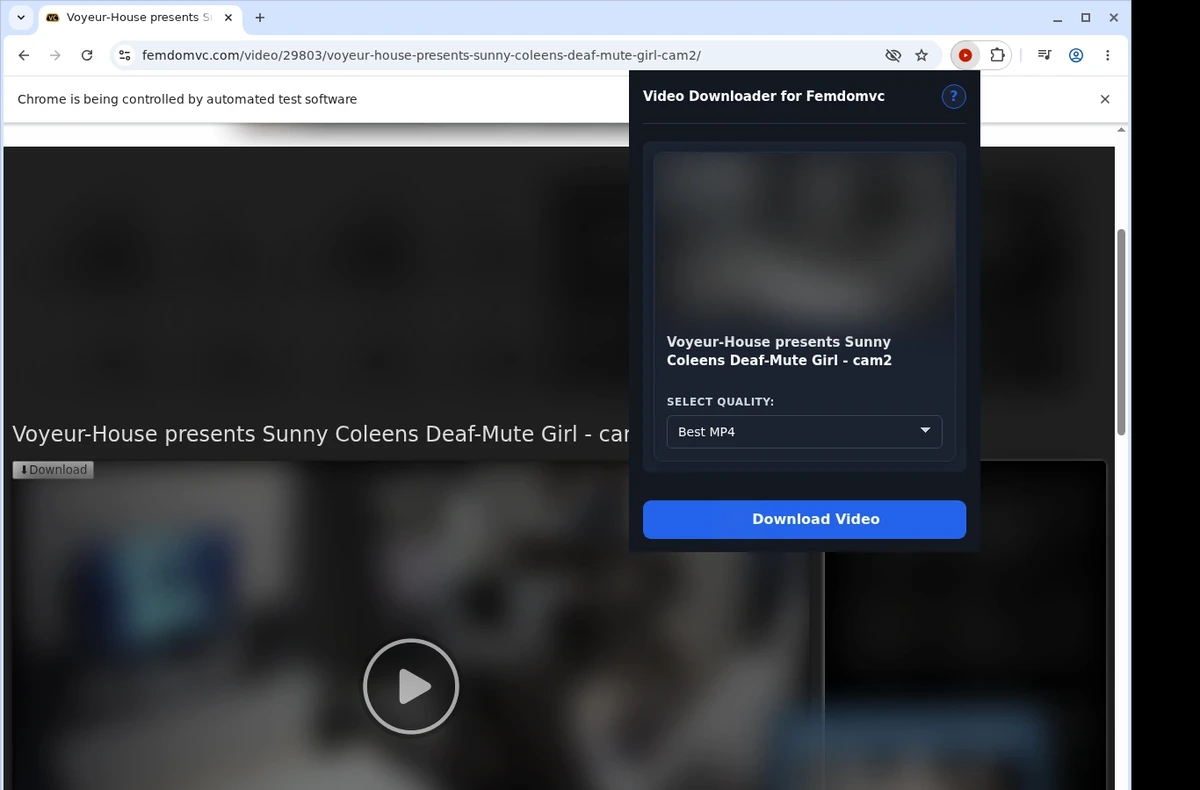
Task: Select the Voyeur-House presents tab
Action: 139,18
